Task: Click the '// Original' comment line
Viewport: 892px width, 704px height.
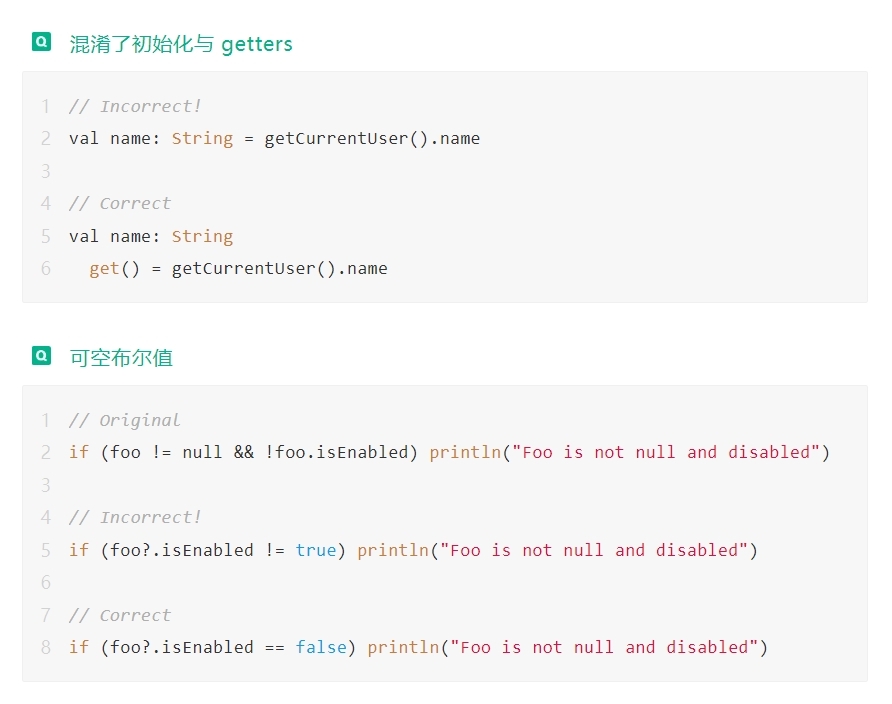Action: [x=125, y=420]
